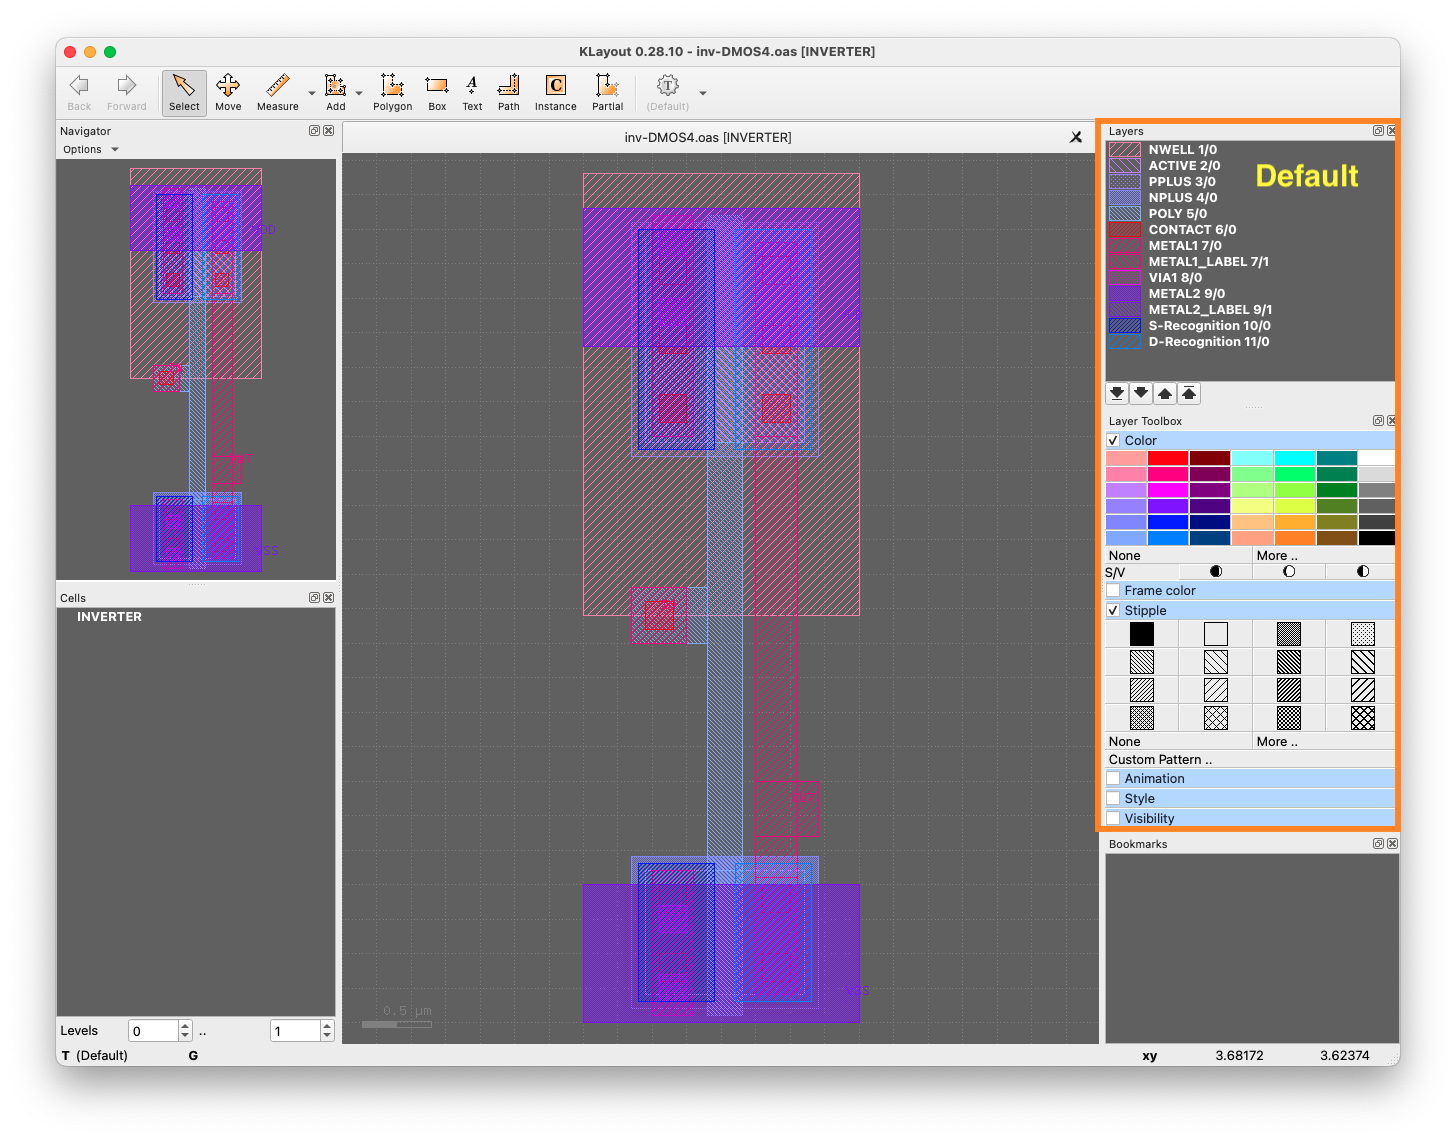Switch to the Move tool

pos(228,92)
